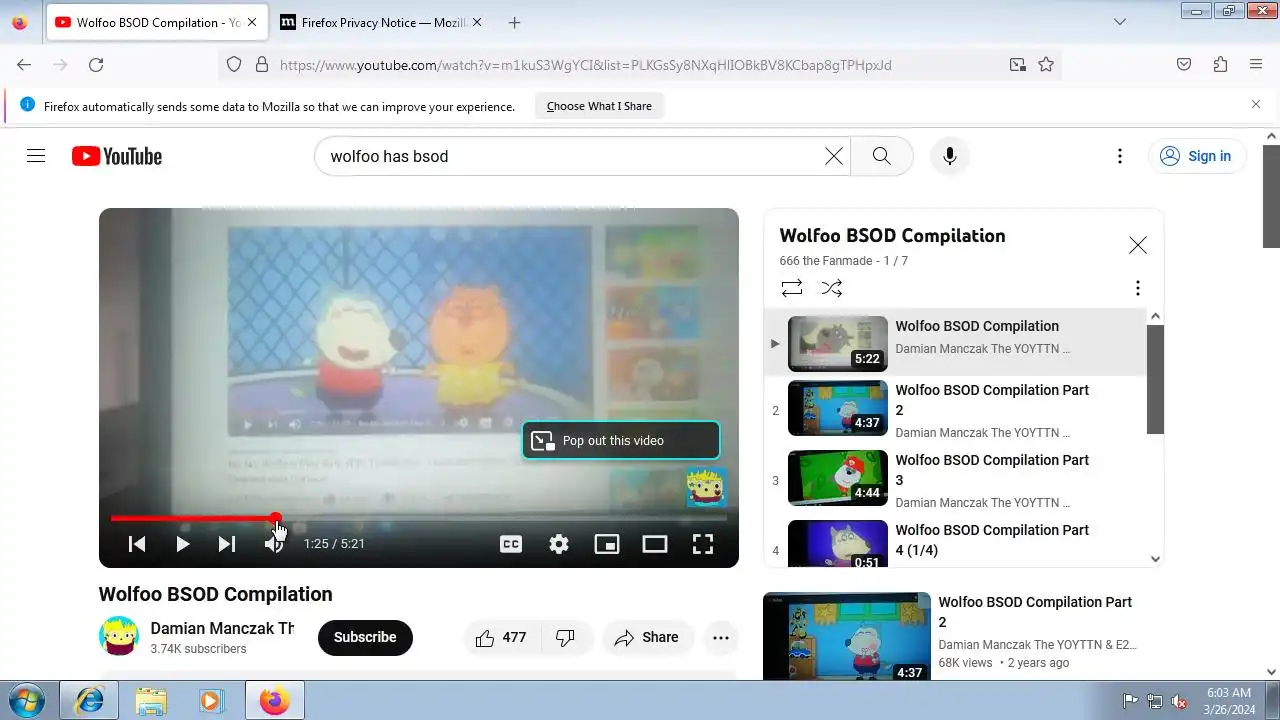
Task: Play the previous video in player
Action: tap(137, 544)
